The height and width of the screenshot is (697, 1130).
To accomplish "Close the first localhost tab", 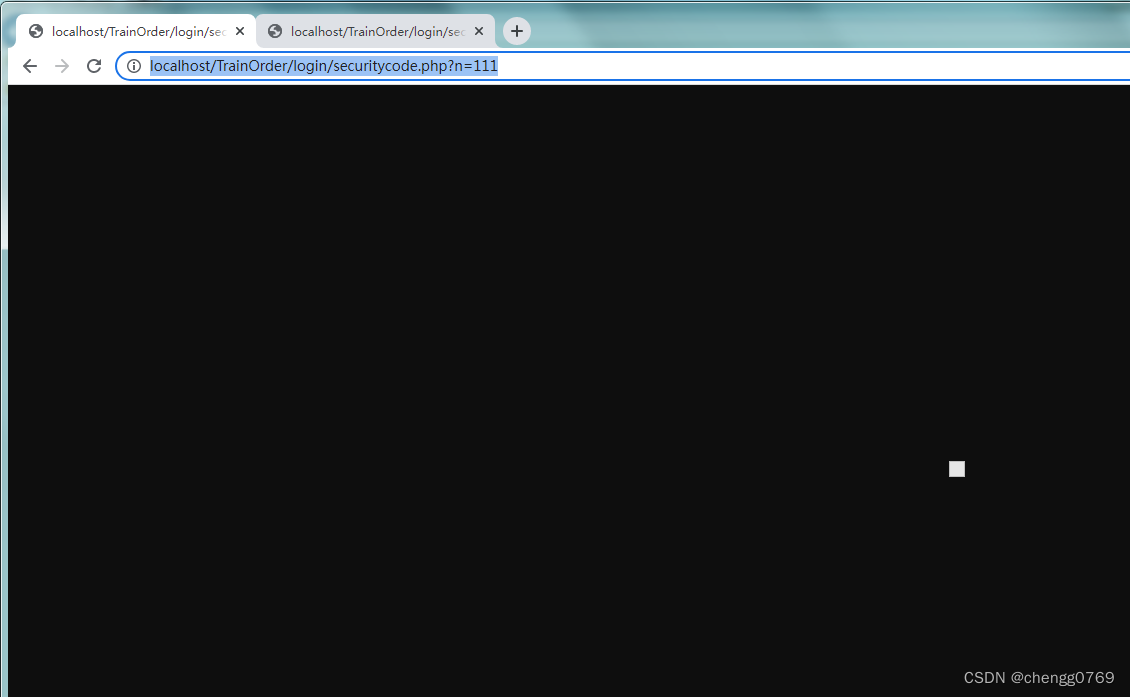I will tap(240, 31).
